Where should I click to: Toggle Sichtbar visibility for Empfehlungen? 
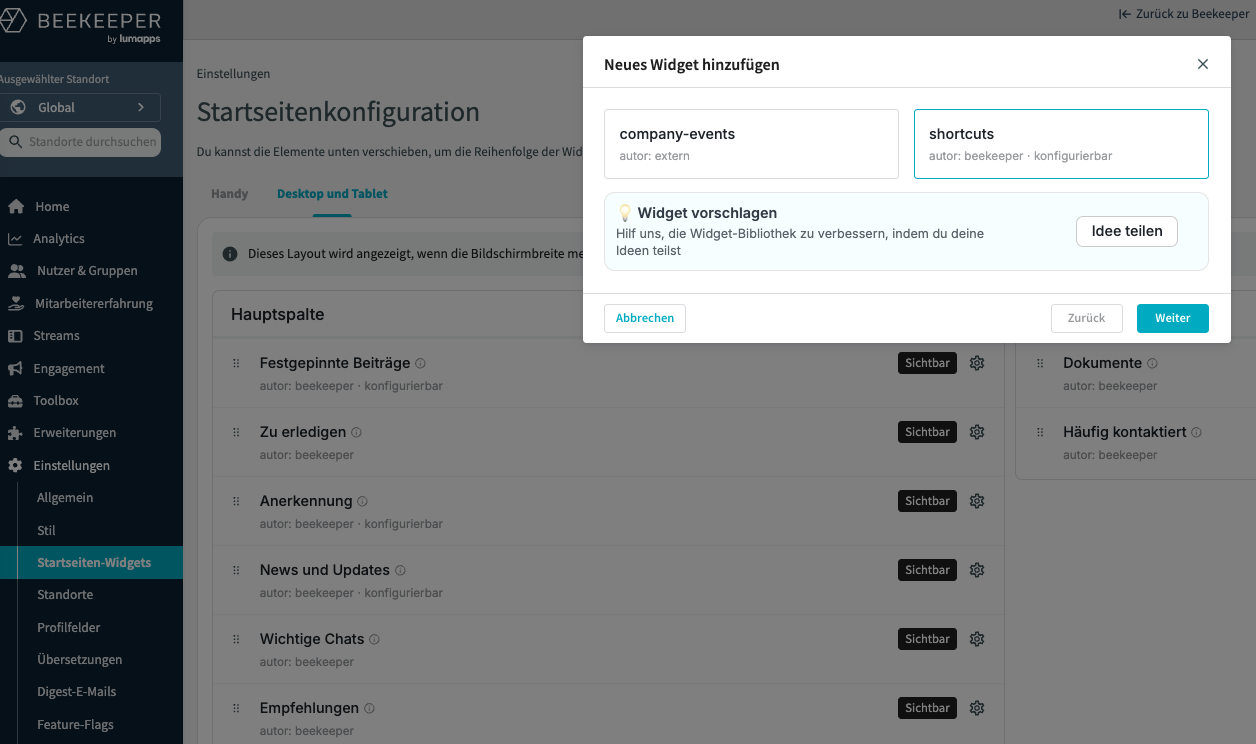coord(926,708)
